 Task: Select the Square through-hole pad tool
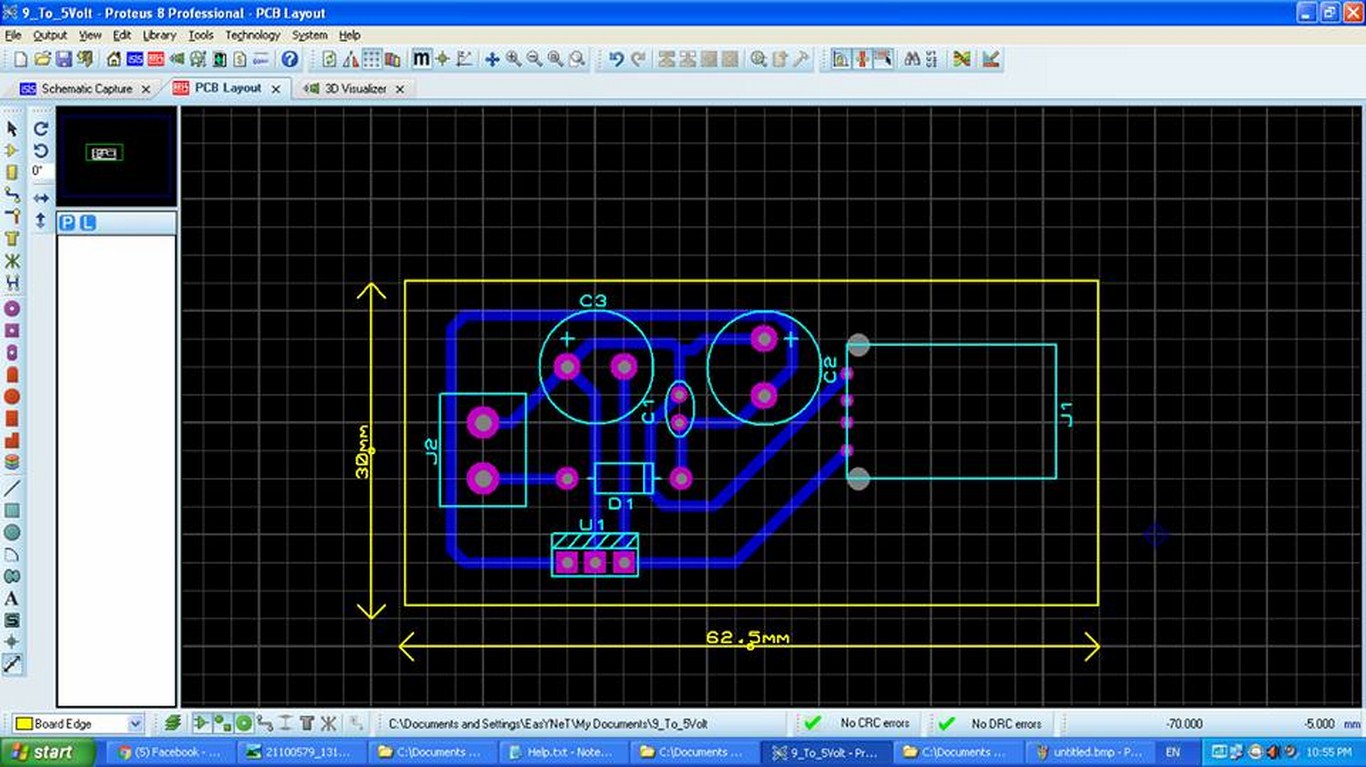pyautogui.click(x=12, y=330)
